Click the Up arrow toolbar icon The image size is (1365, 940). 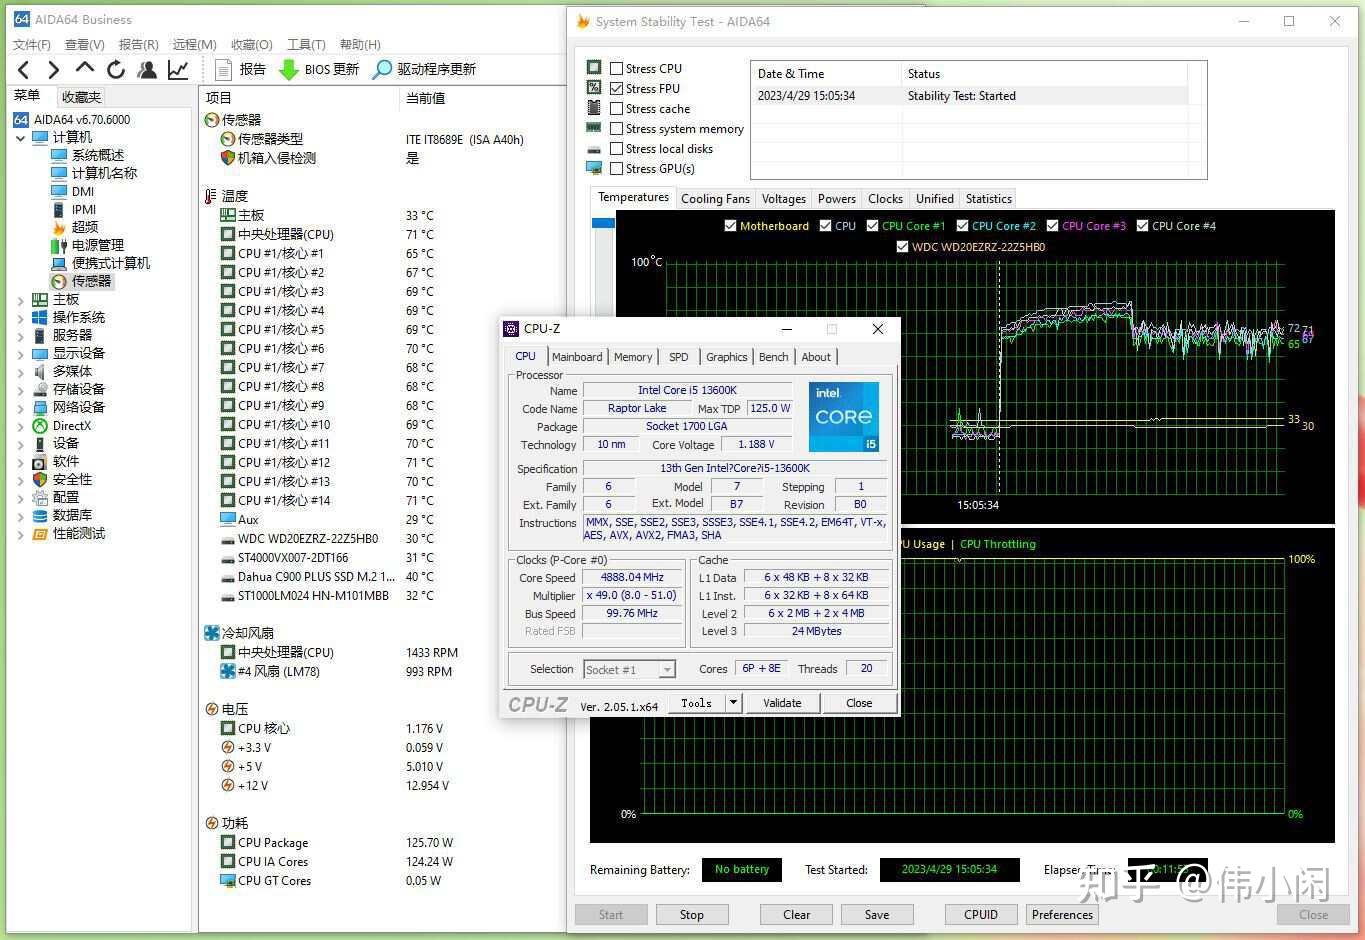pyautogui.click(x=85, y=68)
